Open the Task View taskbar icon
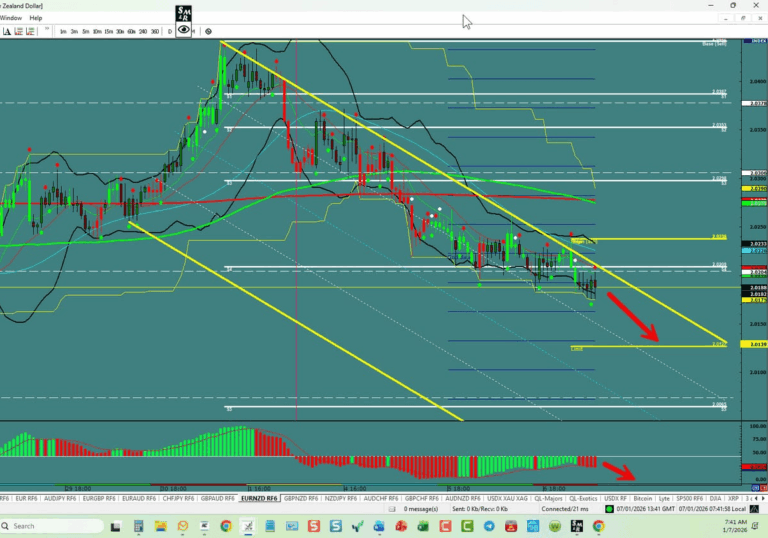The image size is (768, 538). [x=115, y=527]
